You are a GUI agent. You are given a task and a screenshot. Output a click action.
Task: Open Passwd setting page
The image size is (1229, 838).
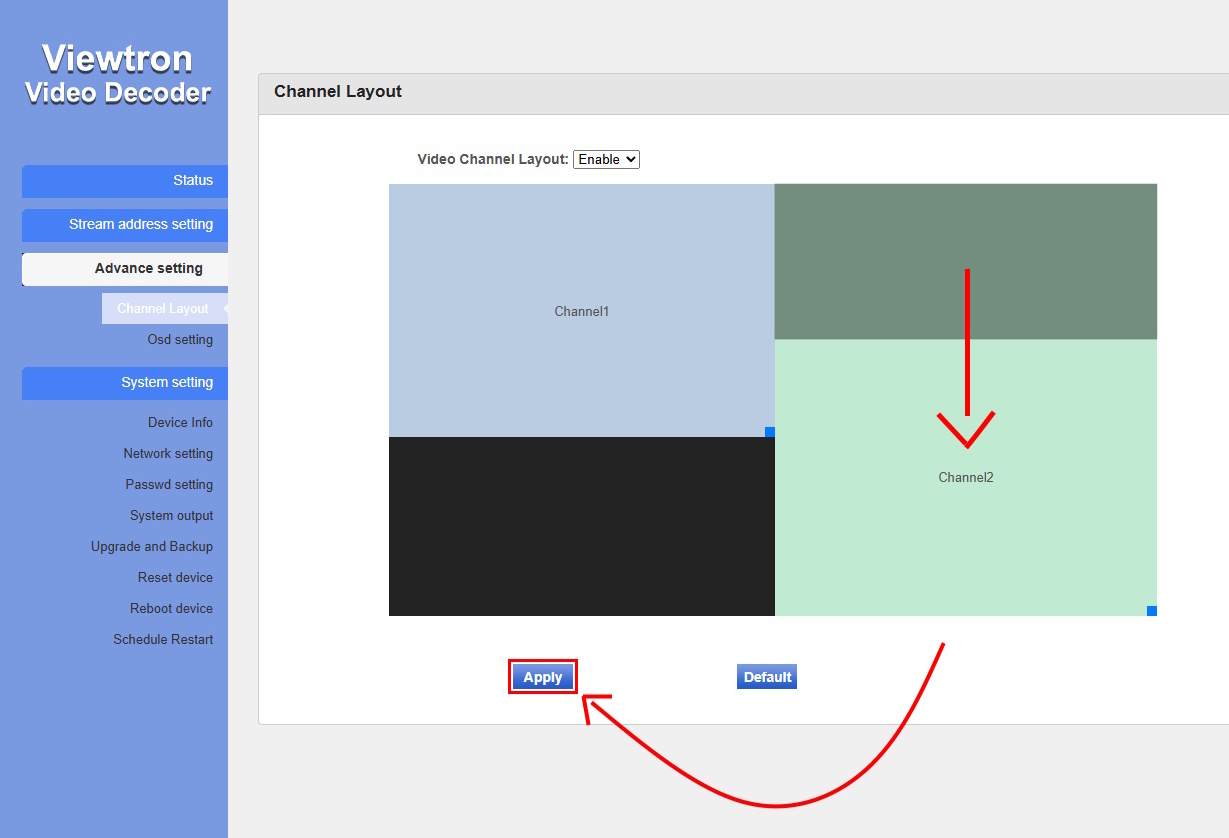click(x=169, y=484)
